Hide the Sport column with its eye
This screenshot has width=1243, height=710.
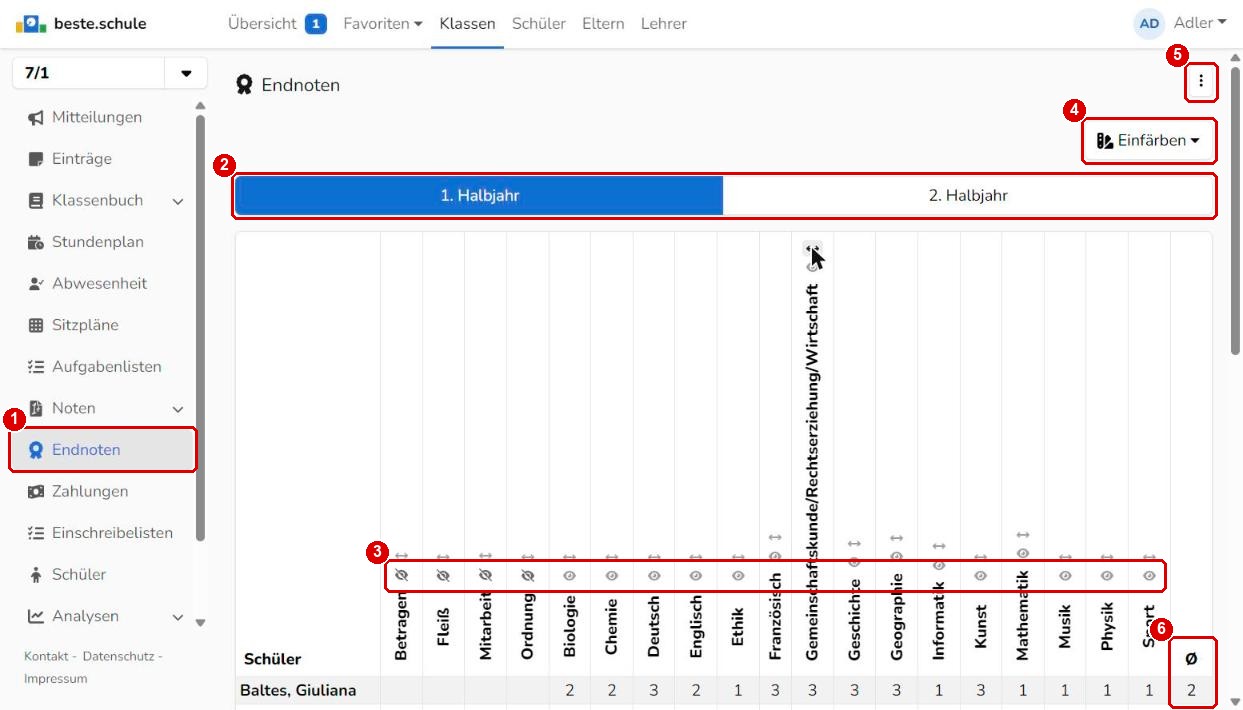click(1149, 576)
